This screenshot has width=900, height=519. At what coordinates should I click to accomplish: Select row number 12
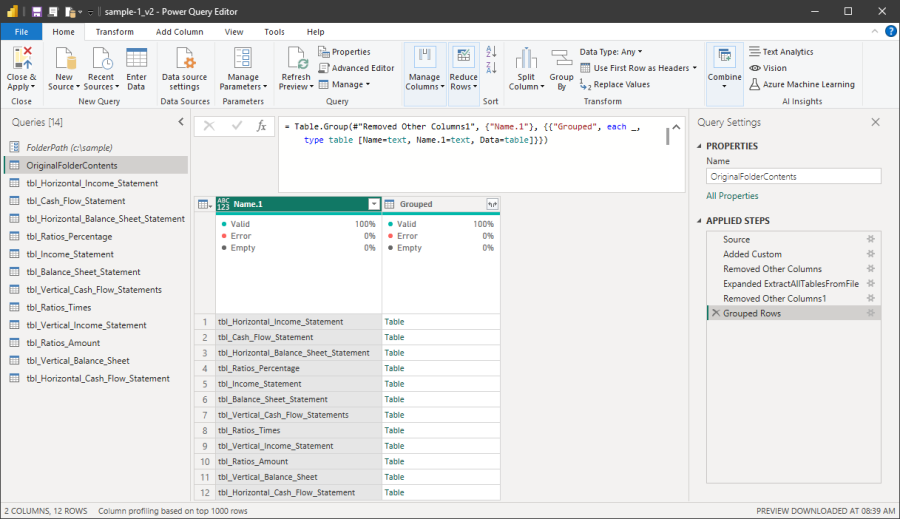205,493
